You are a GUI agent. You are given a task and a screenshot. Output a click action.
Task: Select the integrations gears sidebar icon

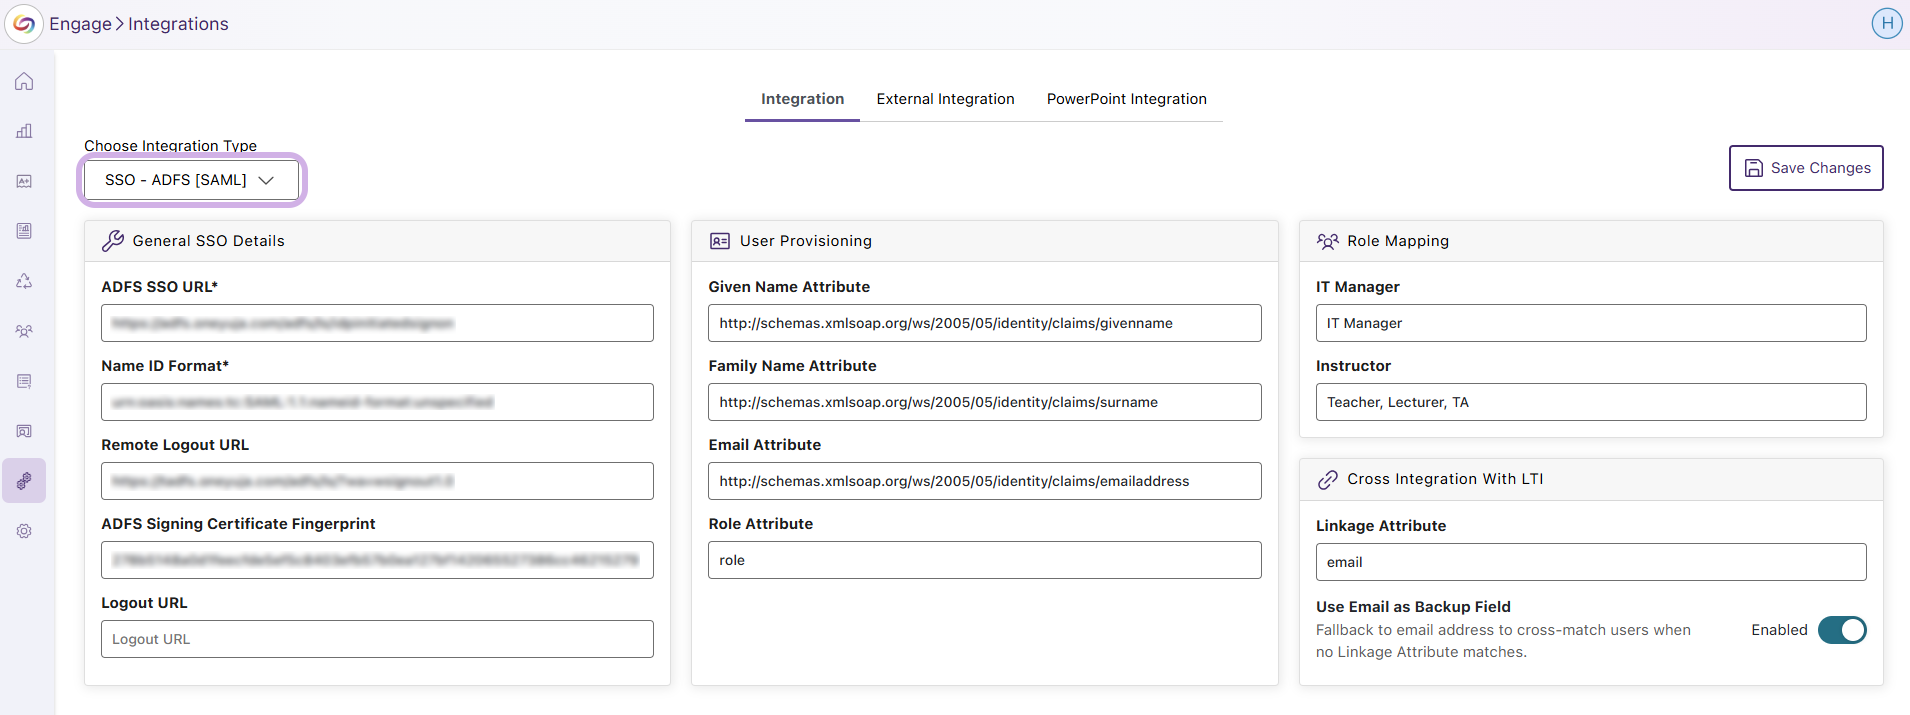point(24,481)
